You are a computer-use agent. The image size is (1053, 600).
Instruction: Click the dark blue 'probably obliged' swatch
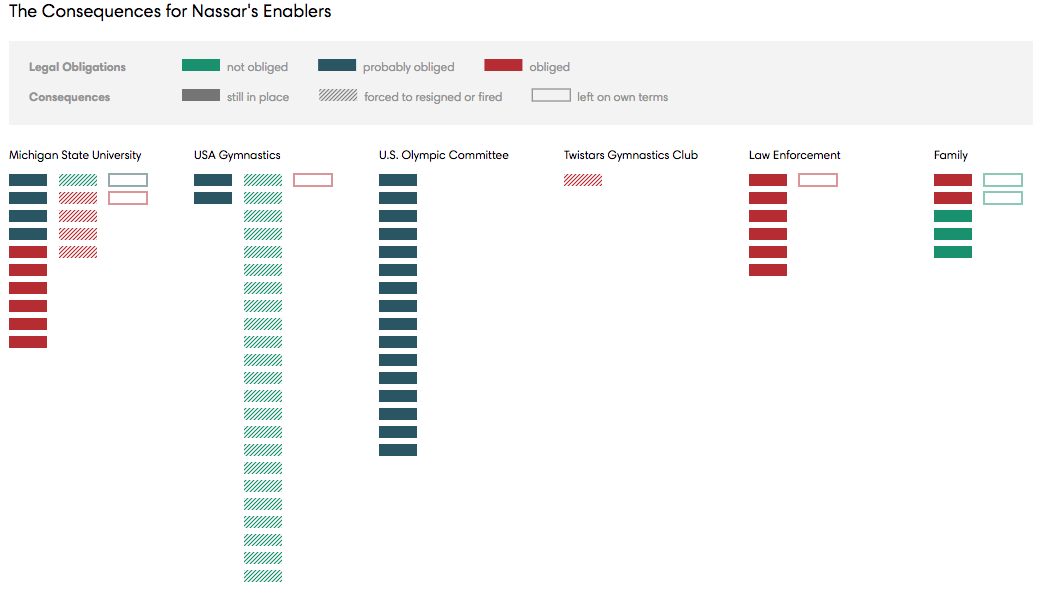pyautogui.click(x=336, y=66)
